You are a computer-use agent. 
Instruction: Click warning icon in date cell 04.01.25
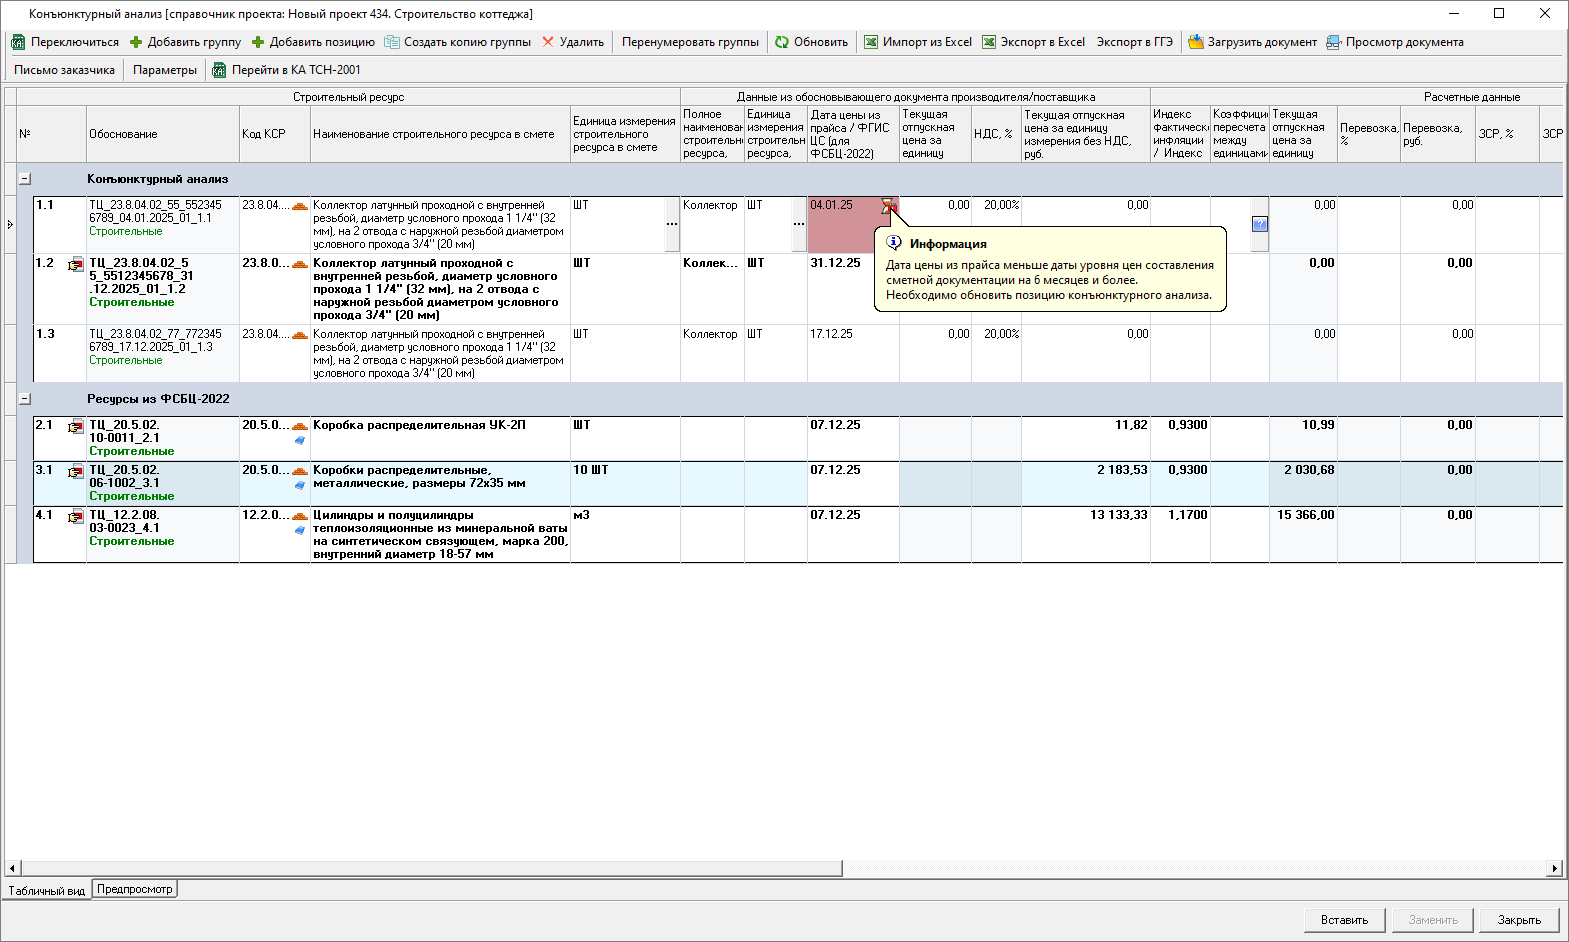(x=888, y=206)
